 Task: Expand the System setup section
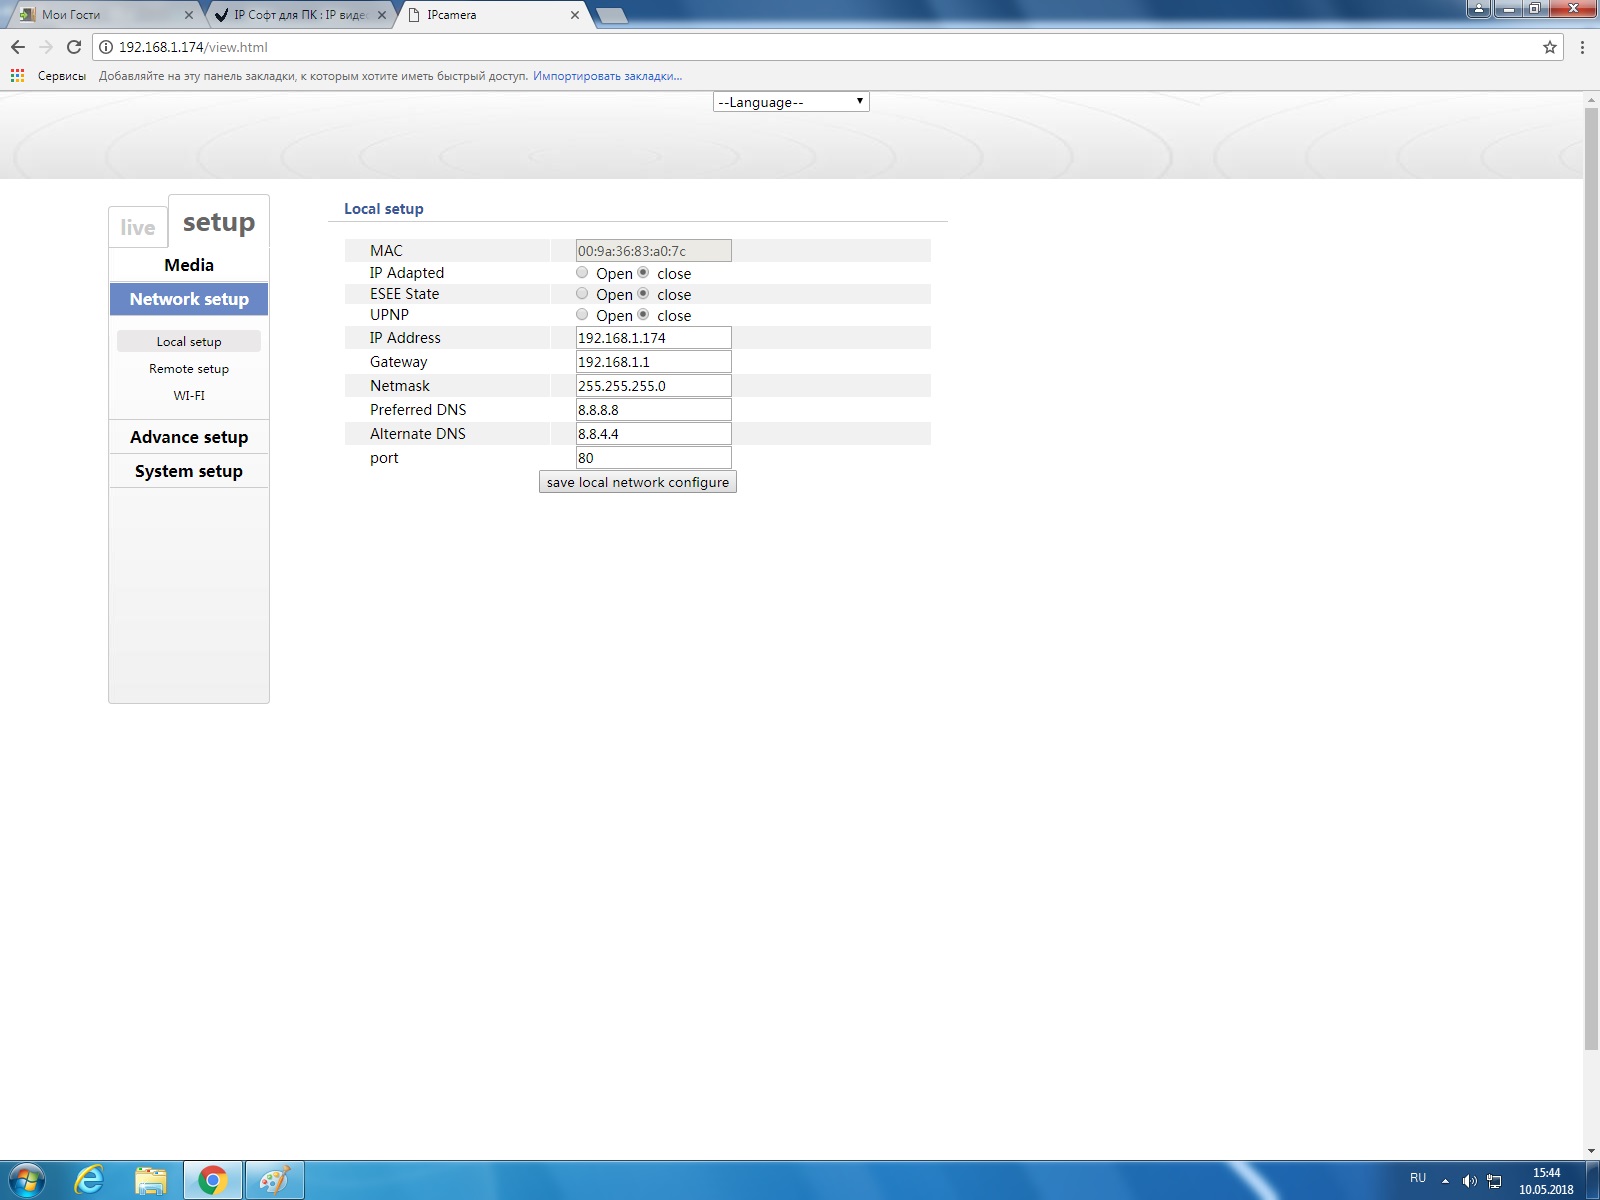tap(189, 471)
